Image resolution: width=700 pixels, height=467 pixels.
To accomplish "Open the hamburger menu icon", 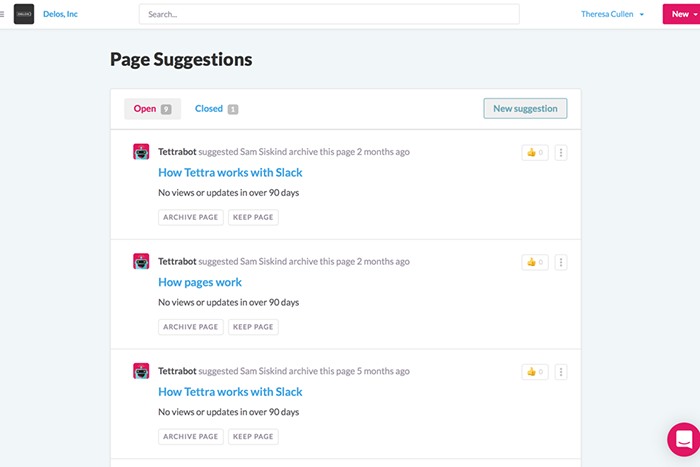I will point(2,14).
